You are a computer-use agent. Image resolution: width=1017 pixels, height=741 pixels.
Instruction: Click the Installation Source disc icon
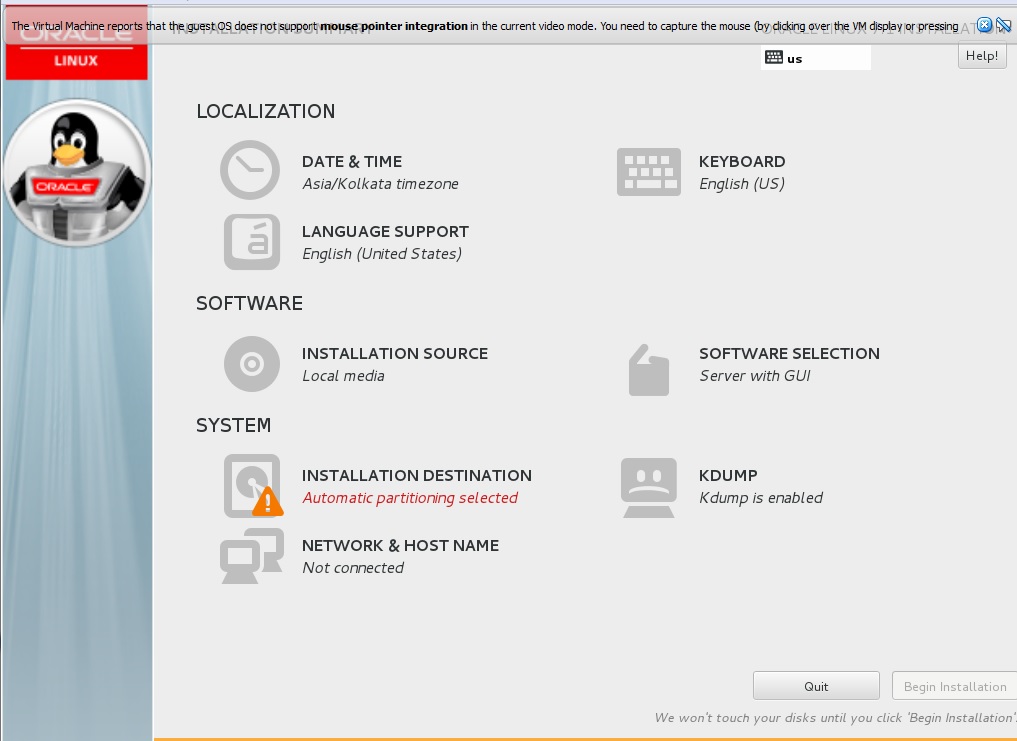(x=251, y=364)
